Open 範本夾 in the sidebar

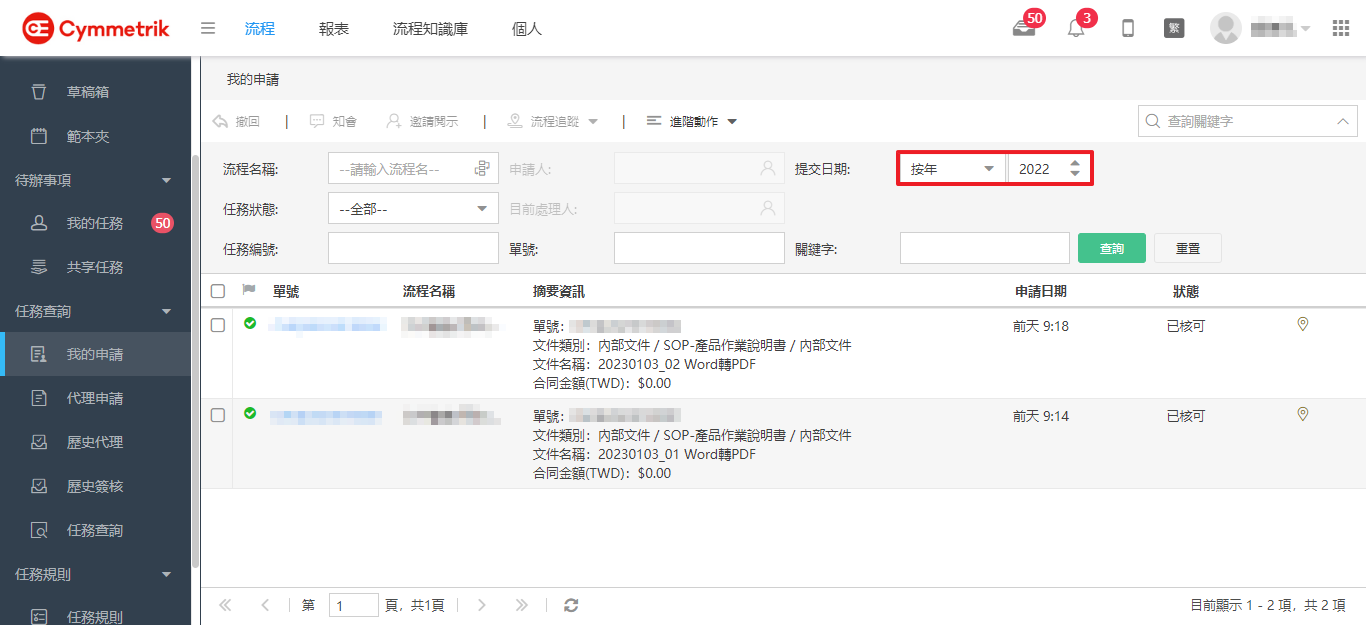coord(95,136)
